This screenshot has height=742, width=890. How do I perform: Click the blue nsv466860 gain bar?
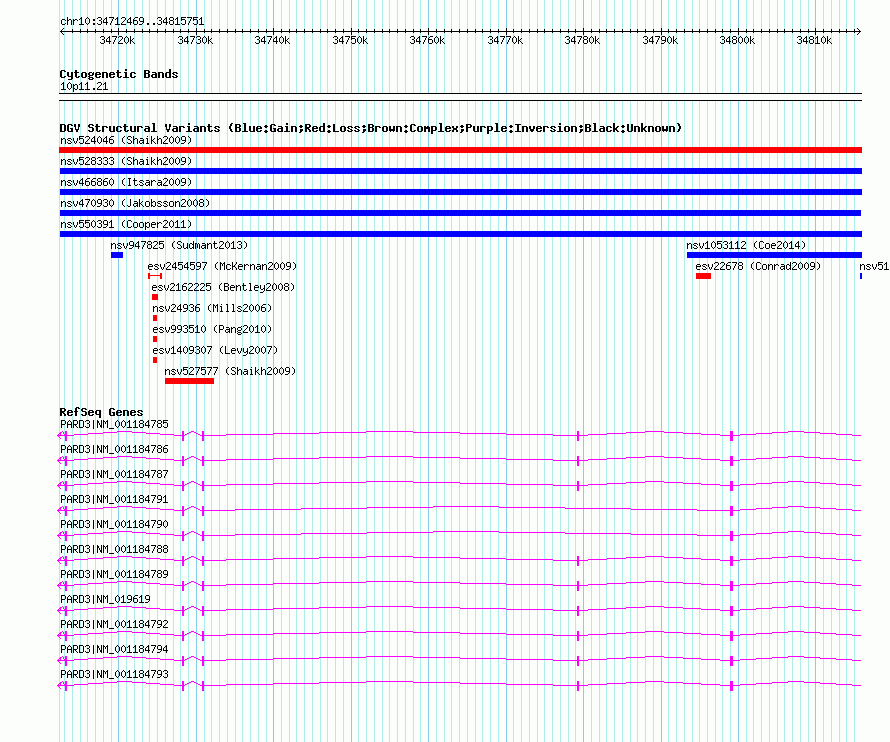(460, 192)
